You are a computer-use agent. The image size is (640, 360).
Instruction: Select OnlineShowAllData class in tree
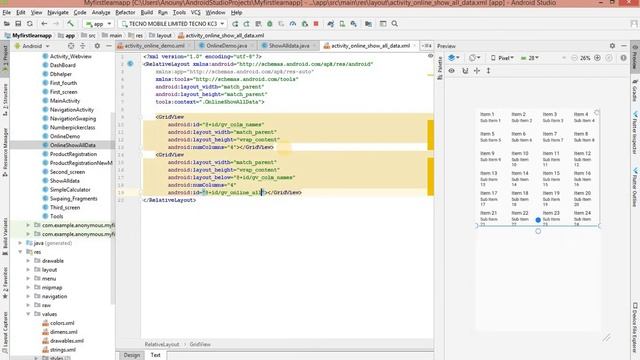click(73, 145)
